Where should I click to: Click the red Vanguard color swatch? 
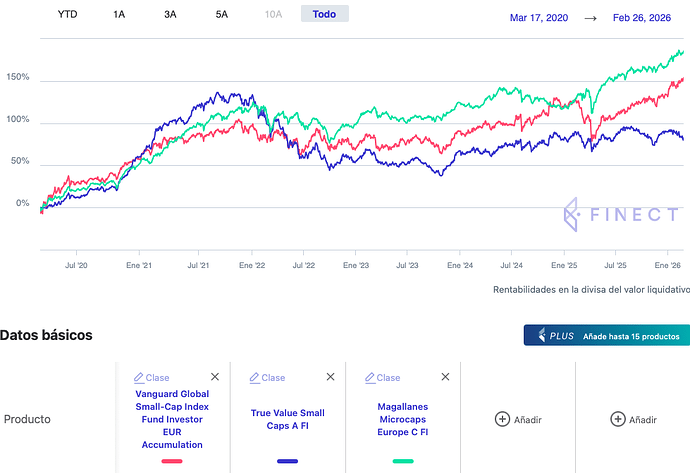[172, 461]
